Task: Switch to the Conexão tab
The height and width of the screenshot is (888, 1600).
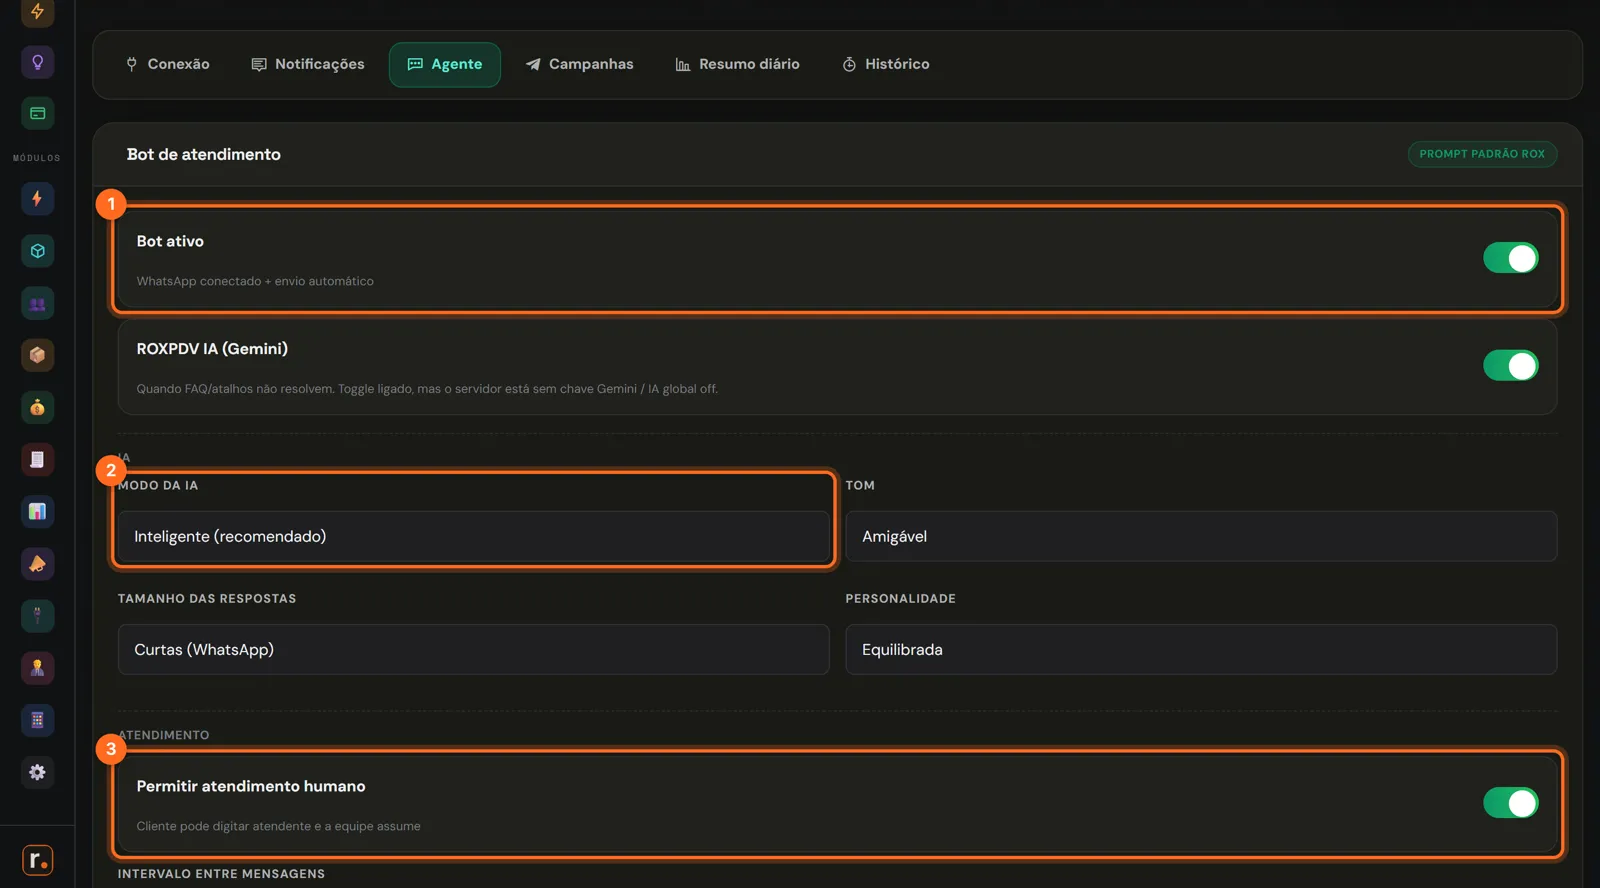Action: tap(167, 64)
